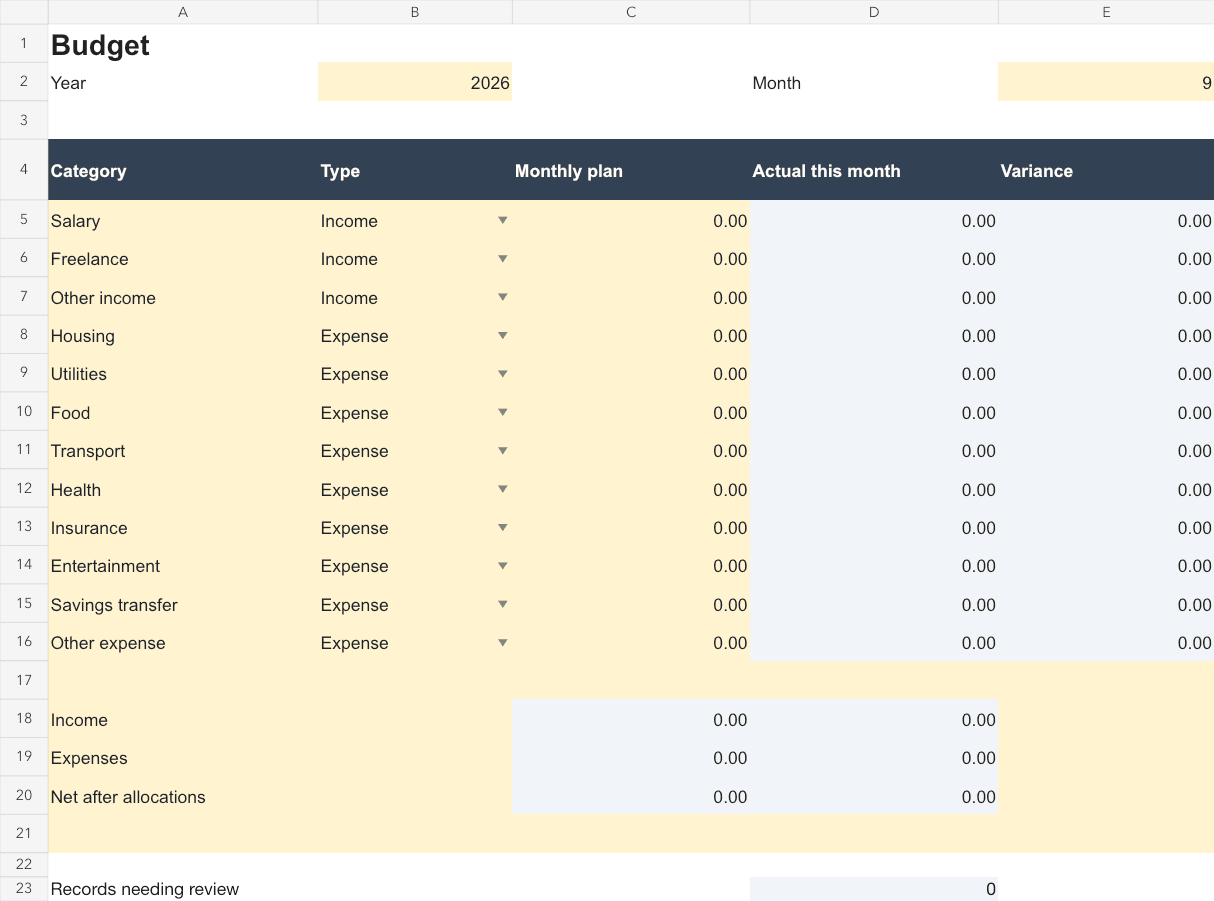Select the Expenses summary label cell
1214x901 pixels.
pyautogui.click(x=183, y=757)
